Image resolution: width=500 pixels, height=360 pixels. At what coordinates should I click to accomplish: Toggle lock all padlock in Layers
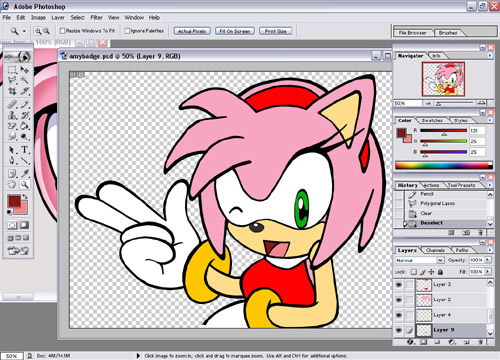pyautogui.click(x=440, y=272)
